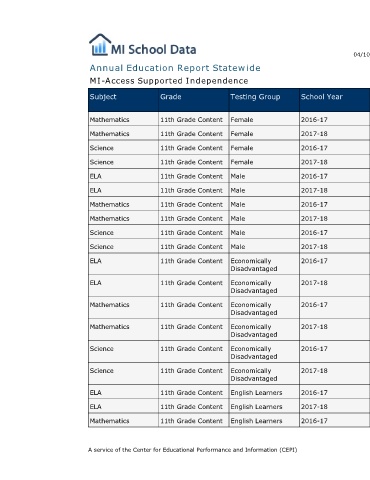Click the Subject column header
Screen dimensions: 370x480
103,97
